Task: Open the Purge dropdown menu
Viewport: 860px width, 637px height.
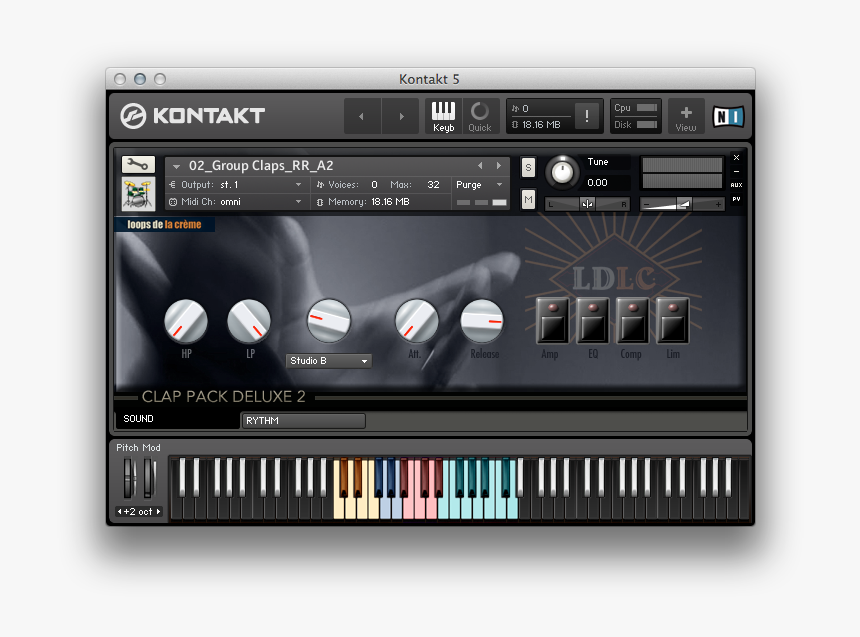Action: [x=478, y=184]
